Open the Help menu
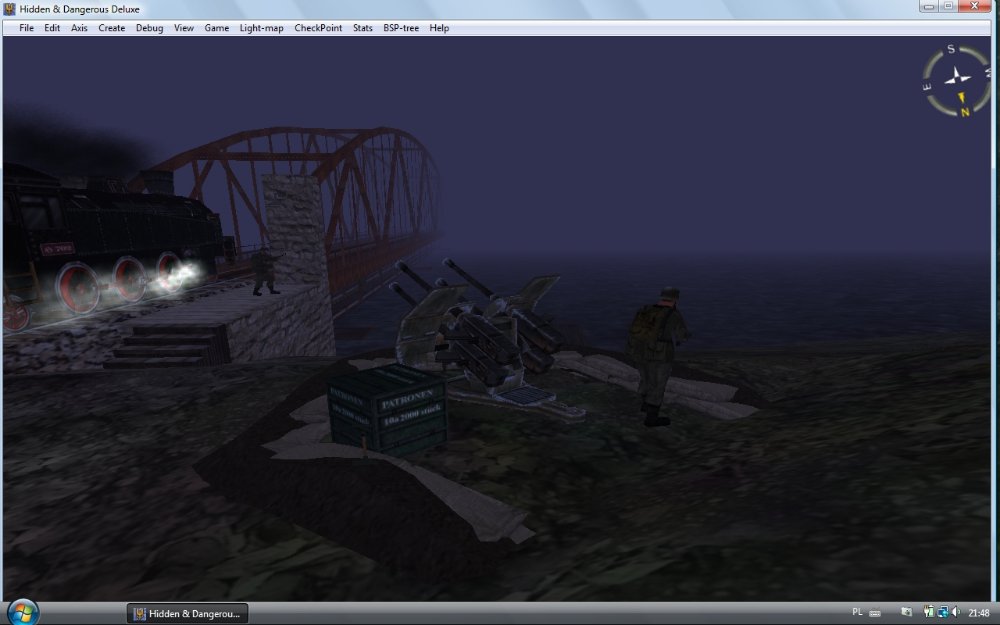This screenshot has height=625, width=1000. [x=439, y=28]
